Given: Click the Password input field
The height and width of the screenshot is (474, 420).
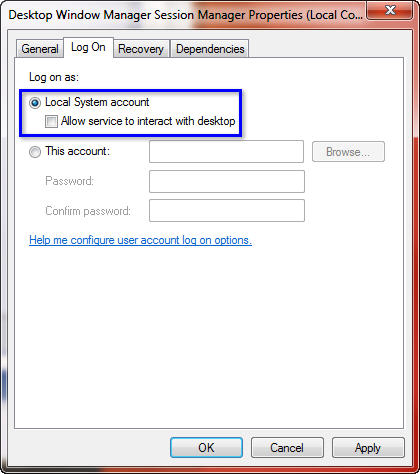Looking at the screenshot, I should [227, 181].
